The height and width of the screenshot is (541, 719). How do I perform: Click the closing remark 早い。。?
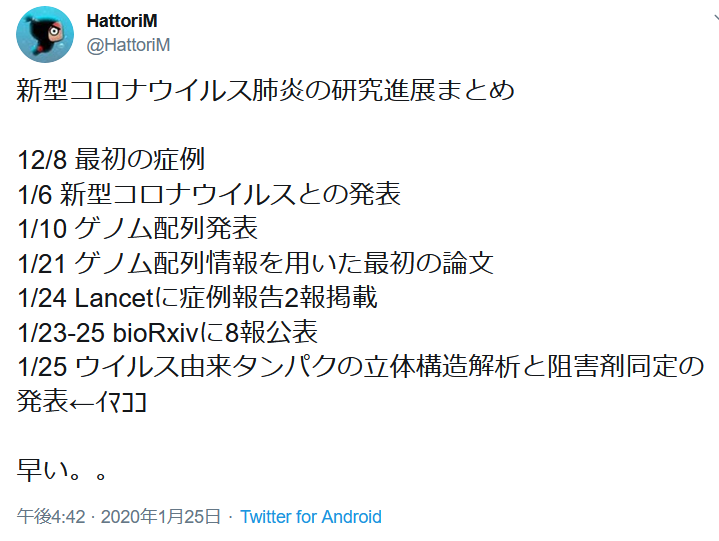coord(62,471)
